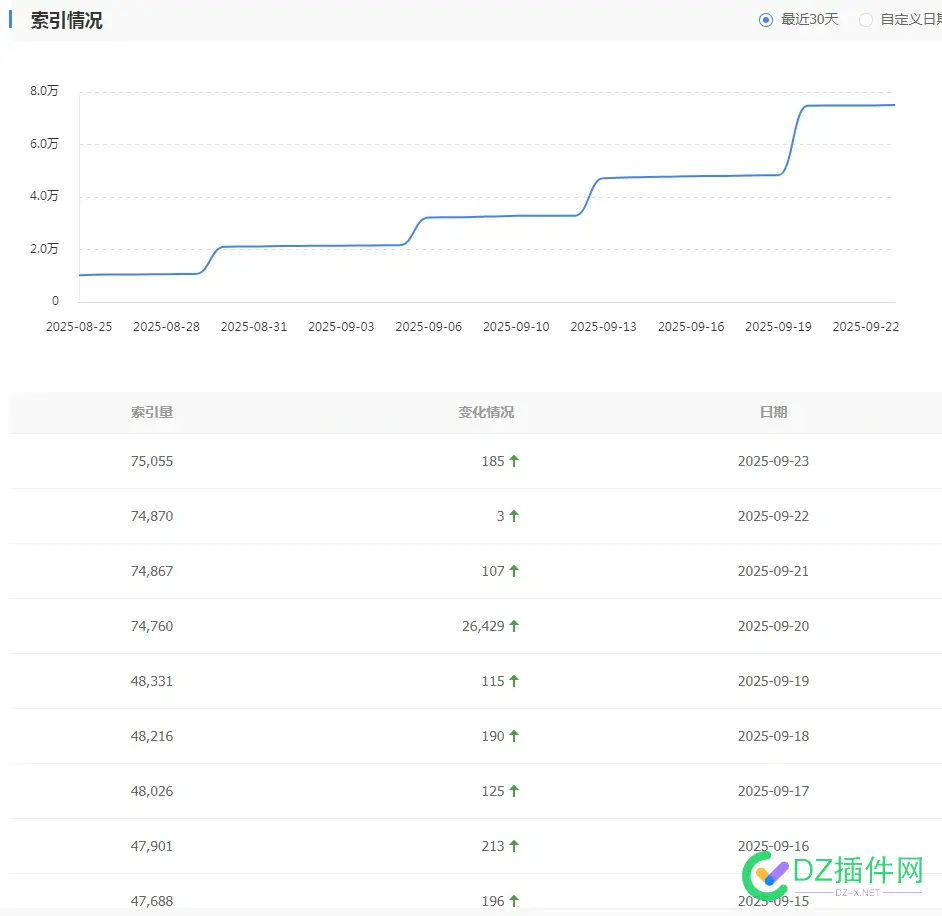Screen dimensions: 942x916
Task: Click the y-axis label 4.0万
Action: (44, 196)
